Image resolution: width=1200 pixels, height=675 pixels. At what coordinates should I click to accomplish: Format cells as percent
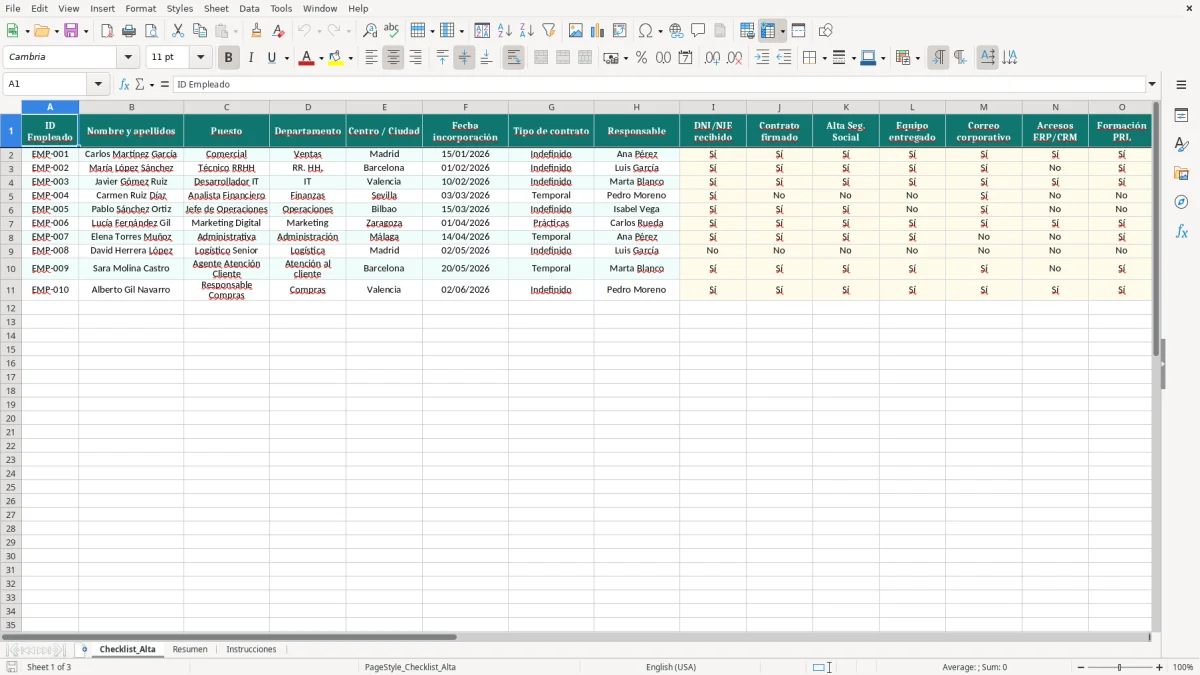pos(641,58)
